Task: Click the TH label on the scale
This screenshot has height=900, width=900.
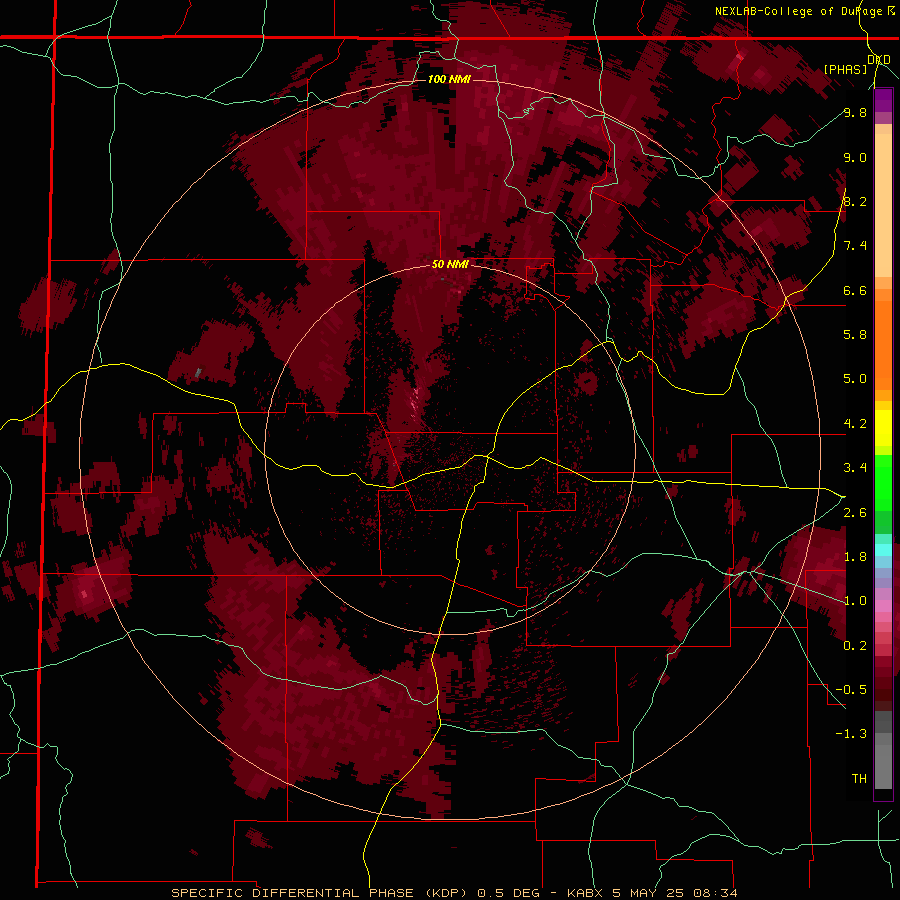Action: coord(859,779)
